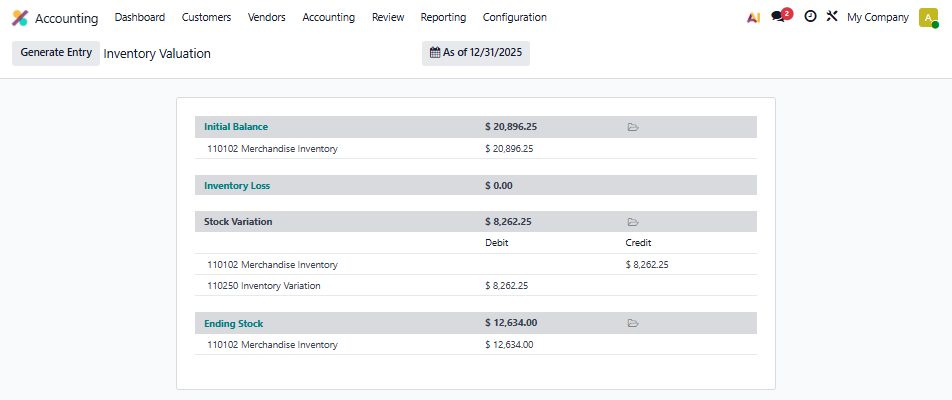Screen dimensions: 952x400
Task: Open the As of 12/31/2025 date picker
Action: point(476,53)
